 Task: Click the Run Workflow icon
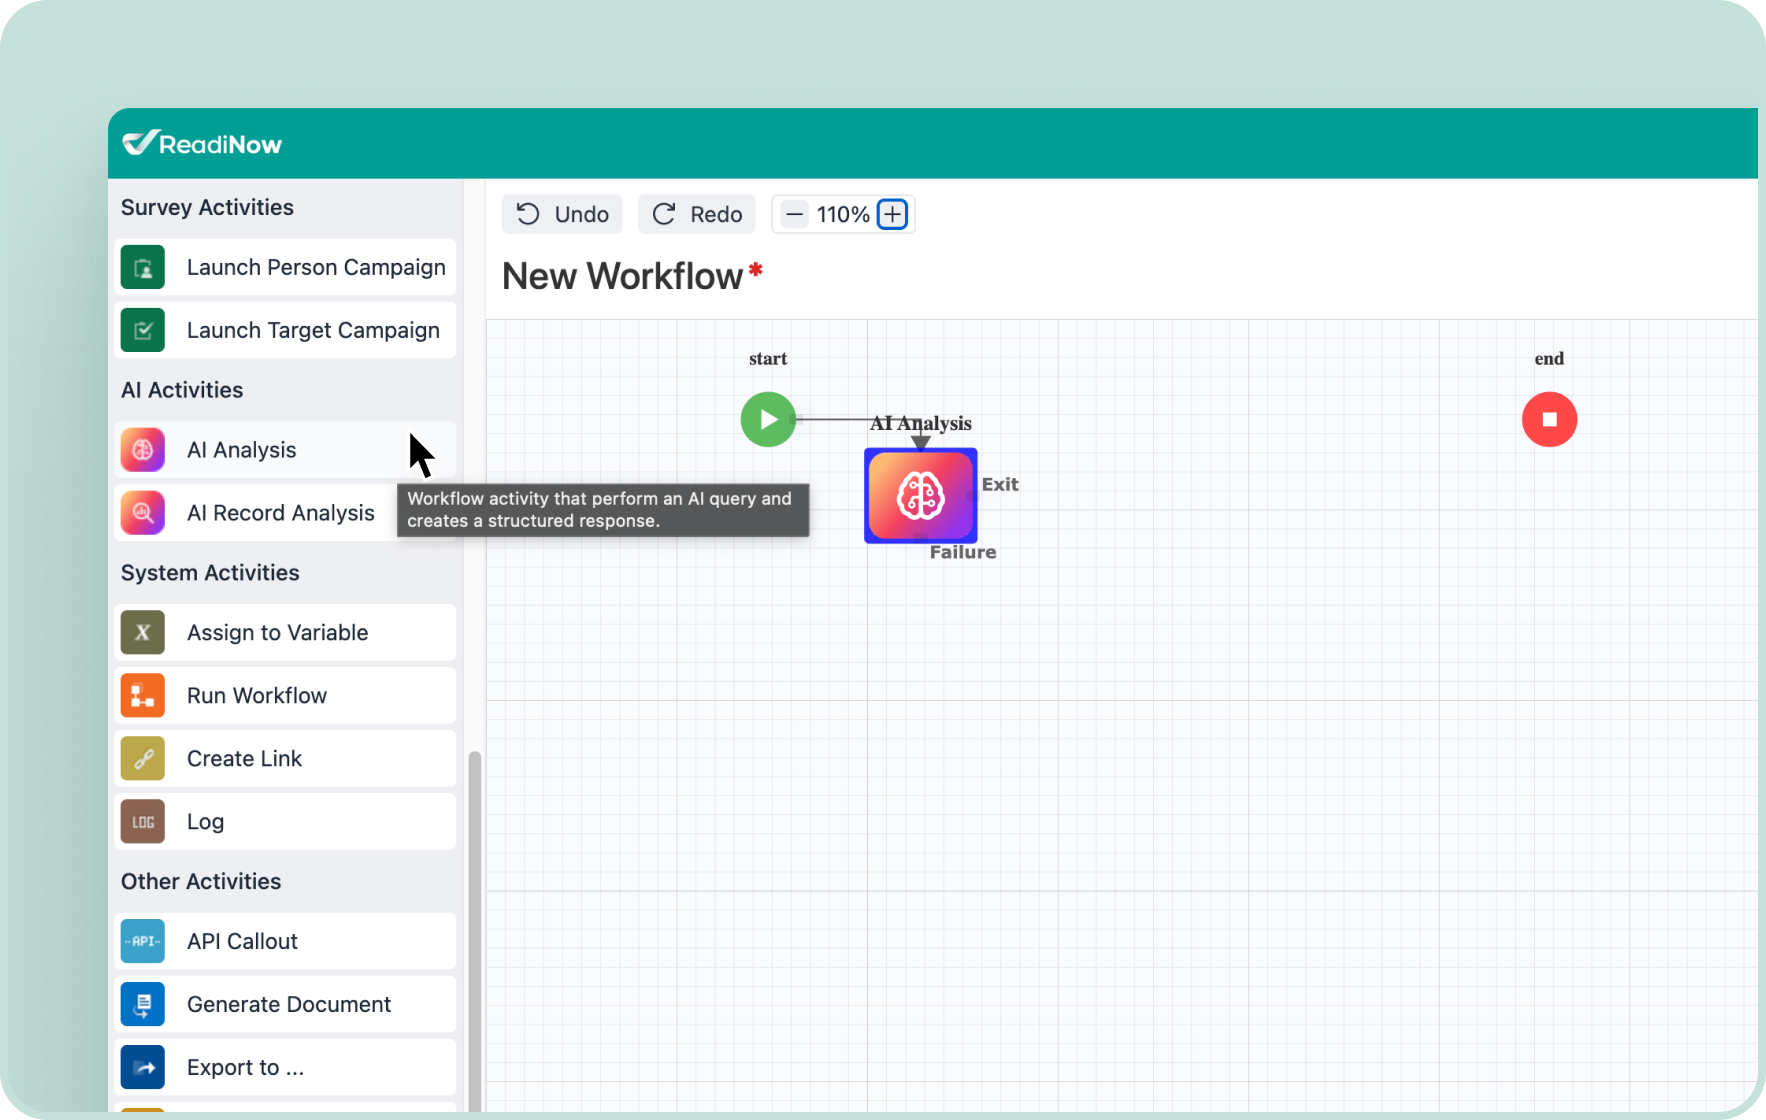click(x=142, y=695)
